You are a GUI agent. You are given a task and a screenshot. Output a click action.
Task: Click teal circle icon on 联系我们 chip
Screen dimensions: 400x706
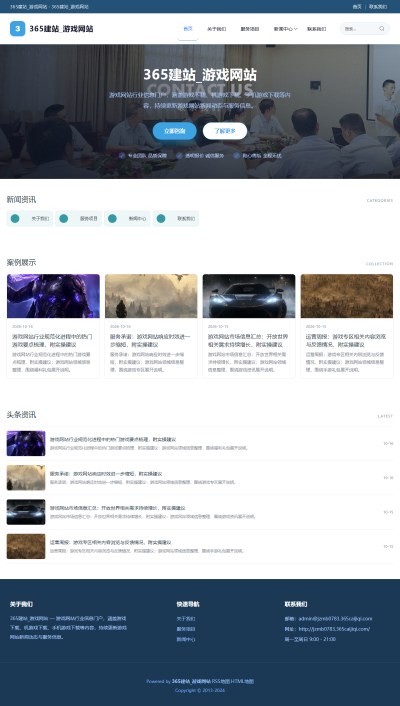161,218
